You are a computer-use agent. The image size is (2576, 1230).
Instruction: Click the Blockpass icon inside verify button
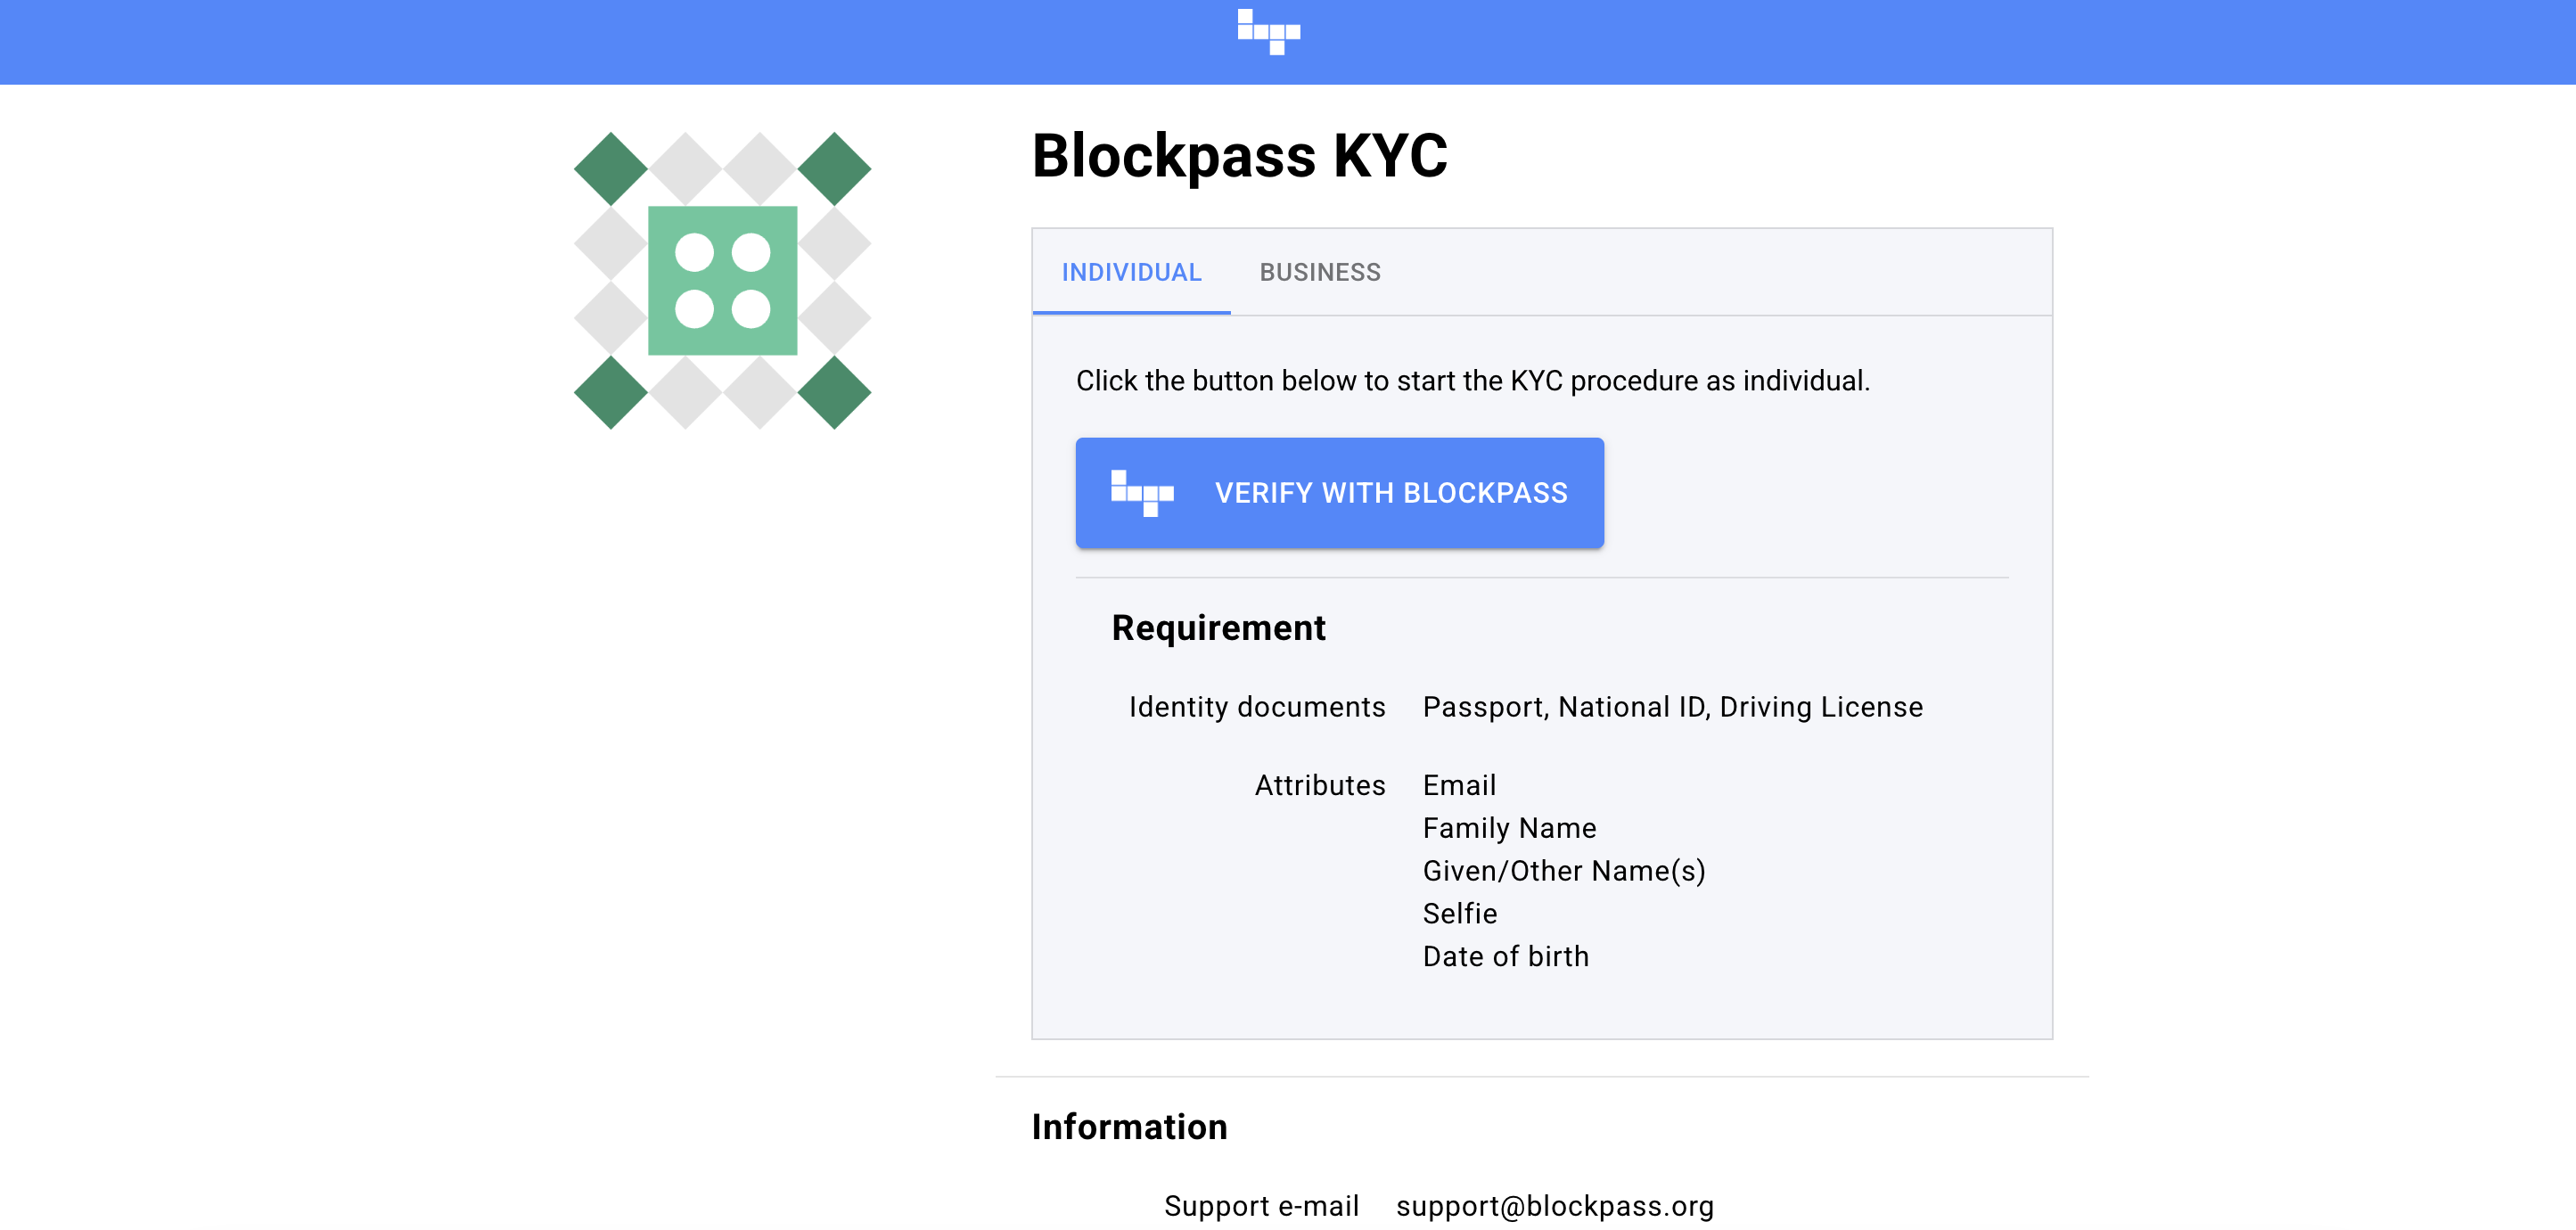[x=1142, y=493]
